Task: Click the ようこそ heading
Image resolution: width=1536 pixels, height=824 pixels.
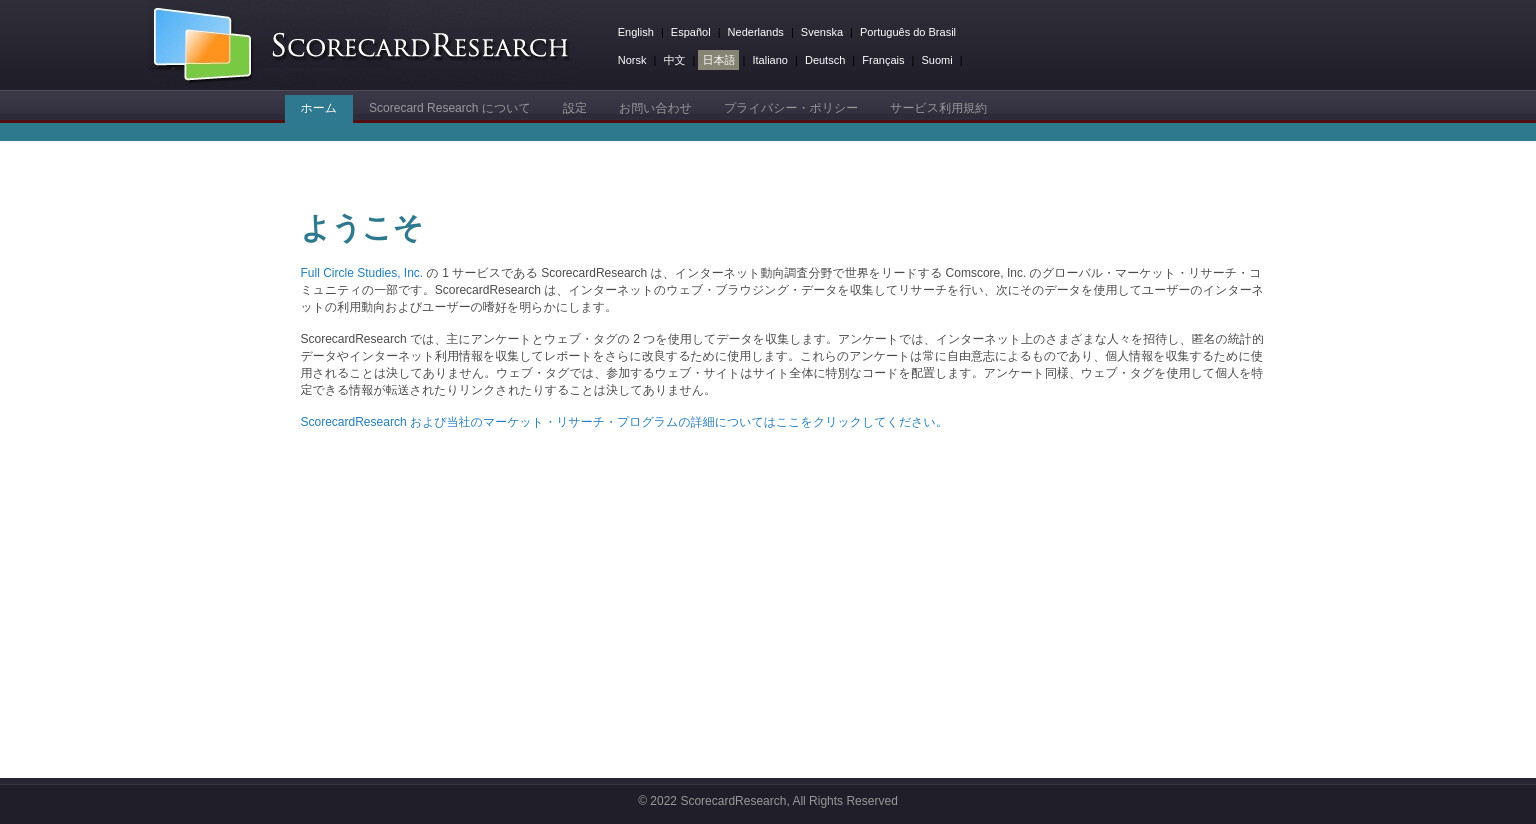Action: (x=362, y=228)
